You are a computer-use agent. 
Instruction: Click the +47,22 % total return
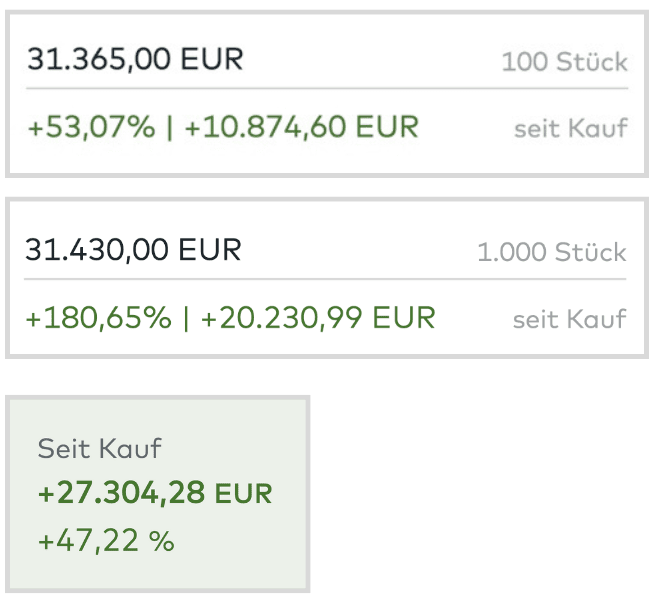coord(106,541)
